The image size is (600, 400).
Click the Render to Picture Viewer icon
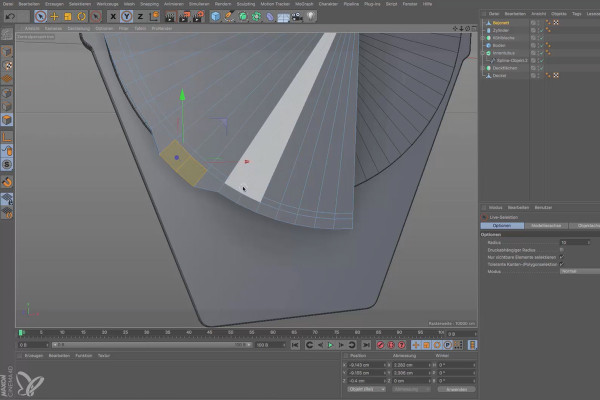pyautogui.click(x=184, y=16)
